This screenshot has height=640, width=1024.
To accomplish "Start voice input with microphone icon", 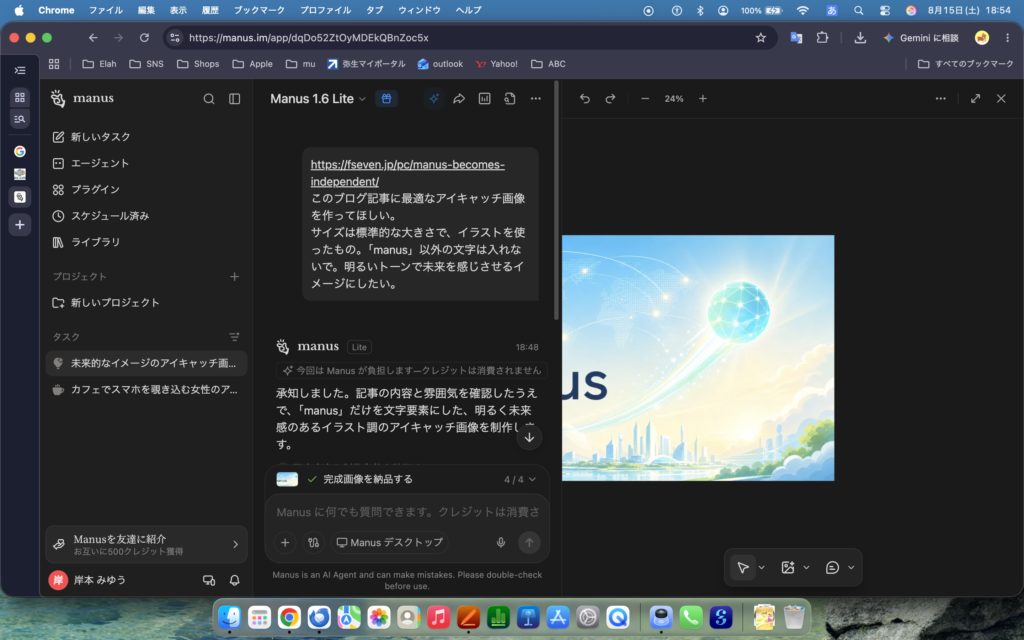I will (x=501, y=542).
